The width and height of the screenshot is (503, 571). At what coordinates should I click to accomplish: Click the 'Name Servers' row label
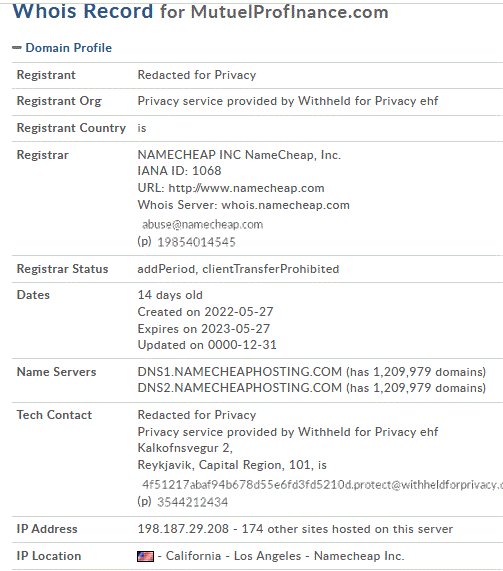click(56, 371)
